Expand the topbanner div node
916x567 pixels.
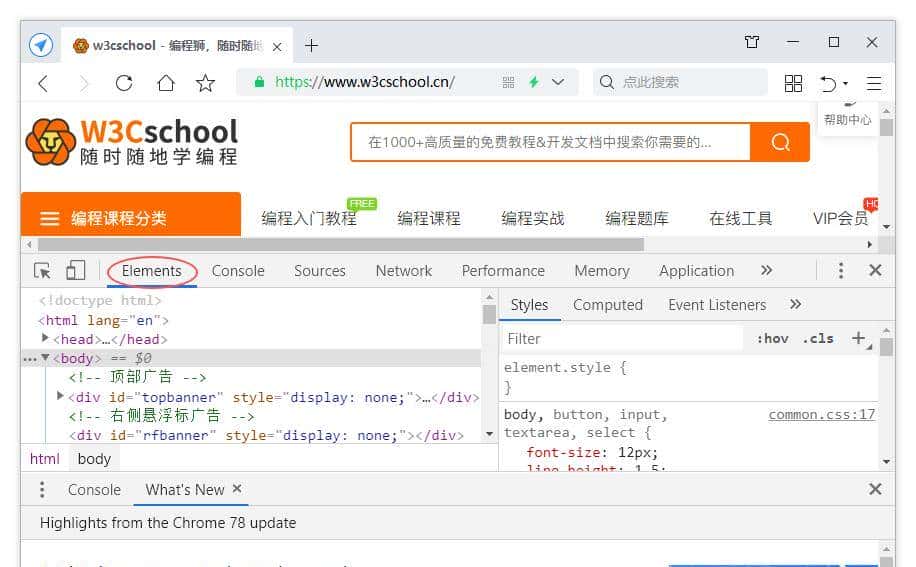pos(60,396)
